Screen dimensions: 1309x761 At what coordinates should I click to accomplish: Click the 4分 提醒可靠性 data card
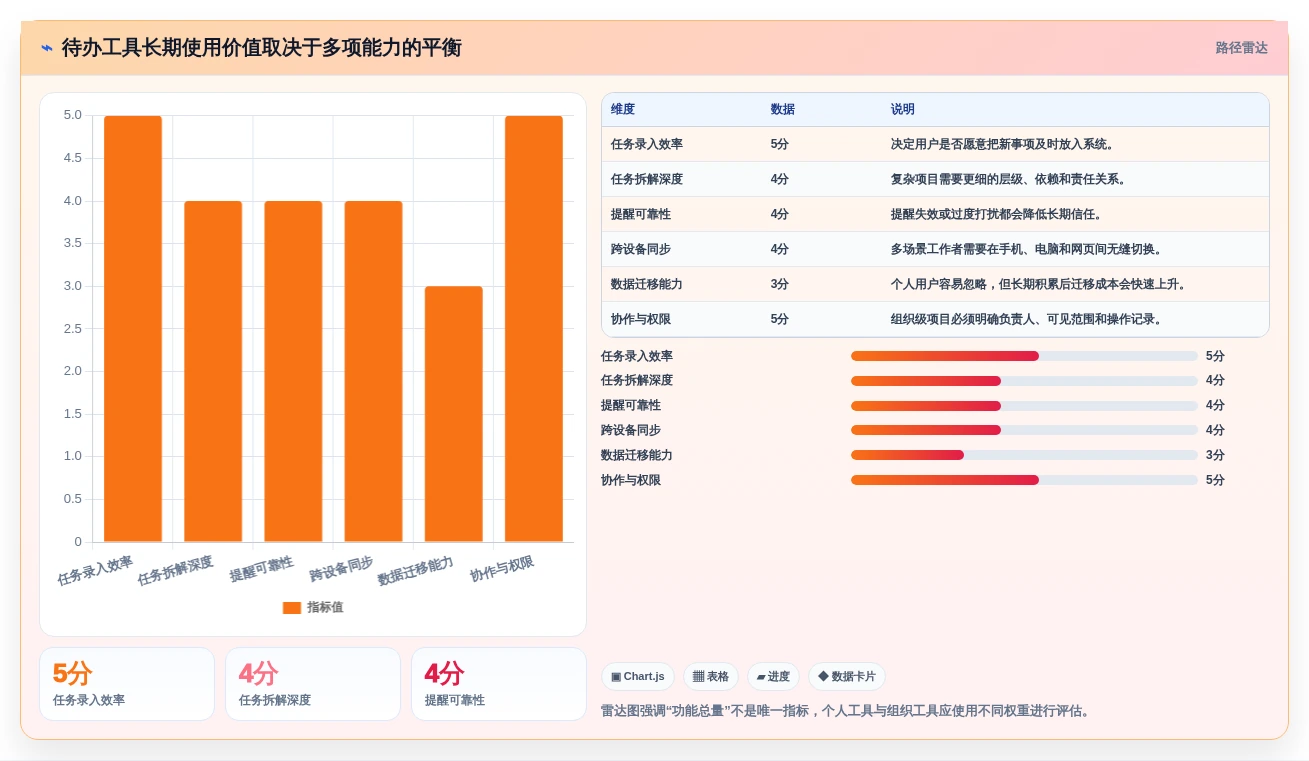(499, 684)
